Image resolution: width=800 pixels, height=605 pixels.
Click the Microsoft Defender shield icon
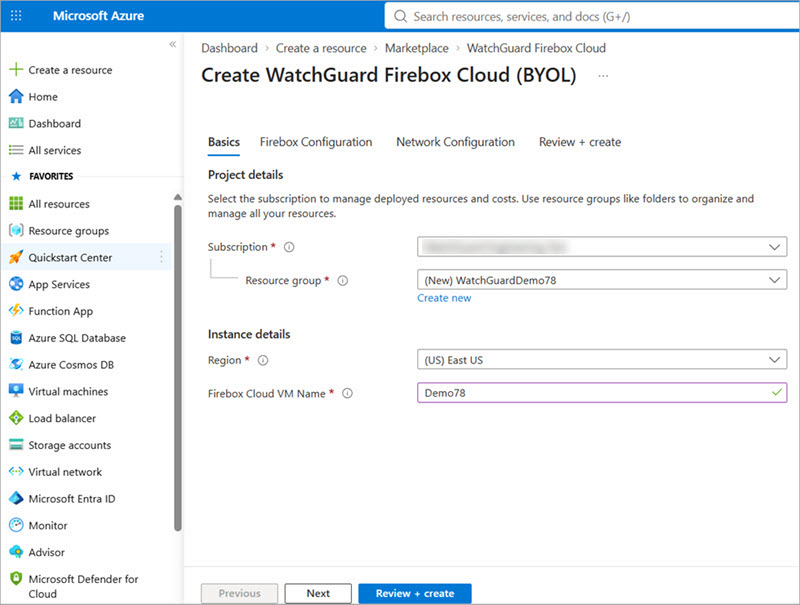click(x=16, y=578)
